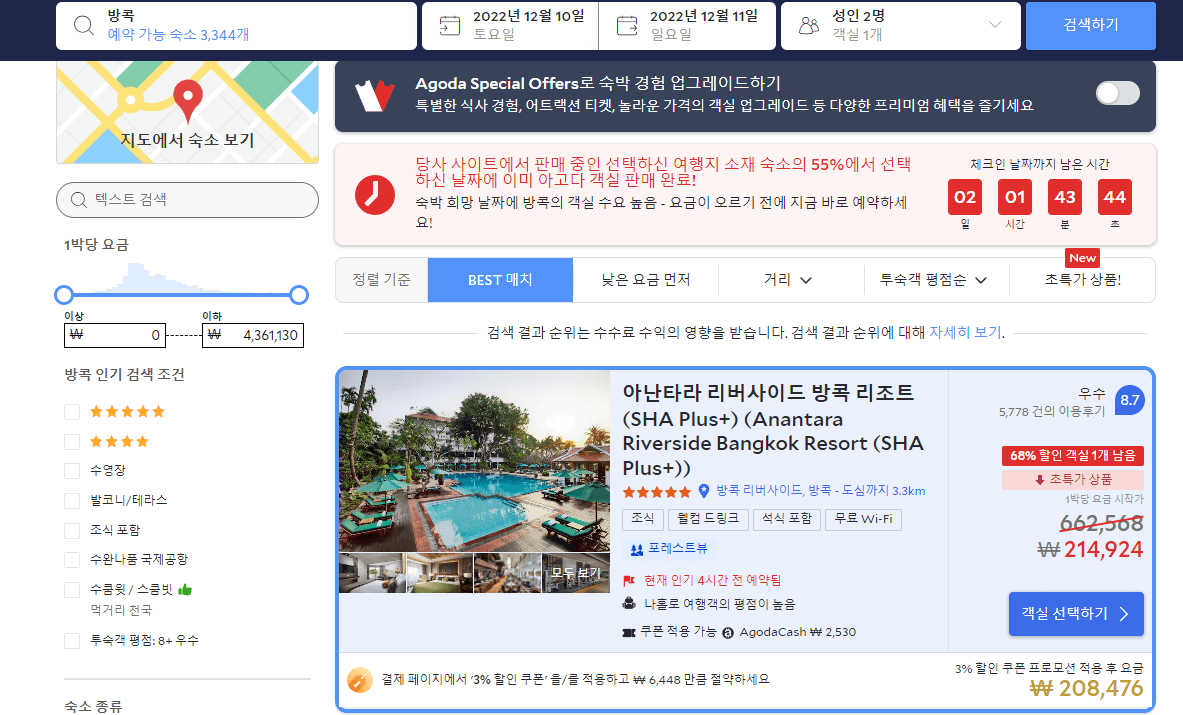The image size is (1183, 715).
Task: Click the location shield icon beside 방콕 리버사이드
Action: tap(704, 491)
